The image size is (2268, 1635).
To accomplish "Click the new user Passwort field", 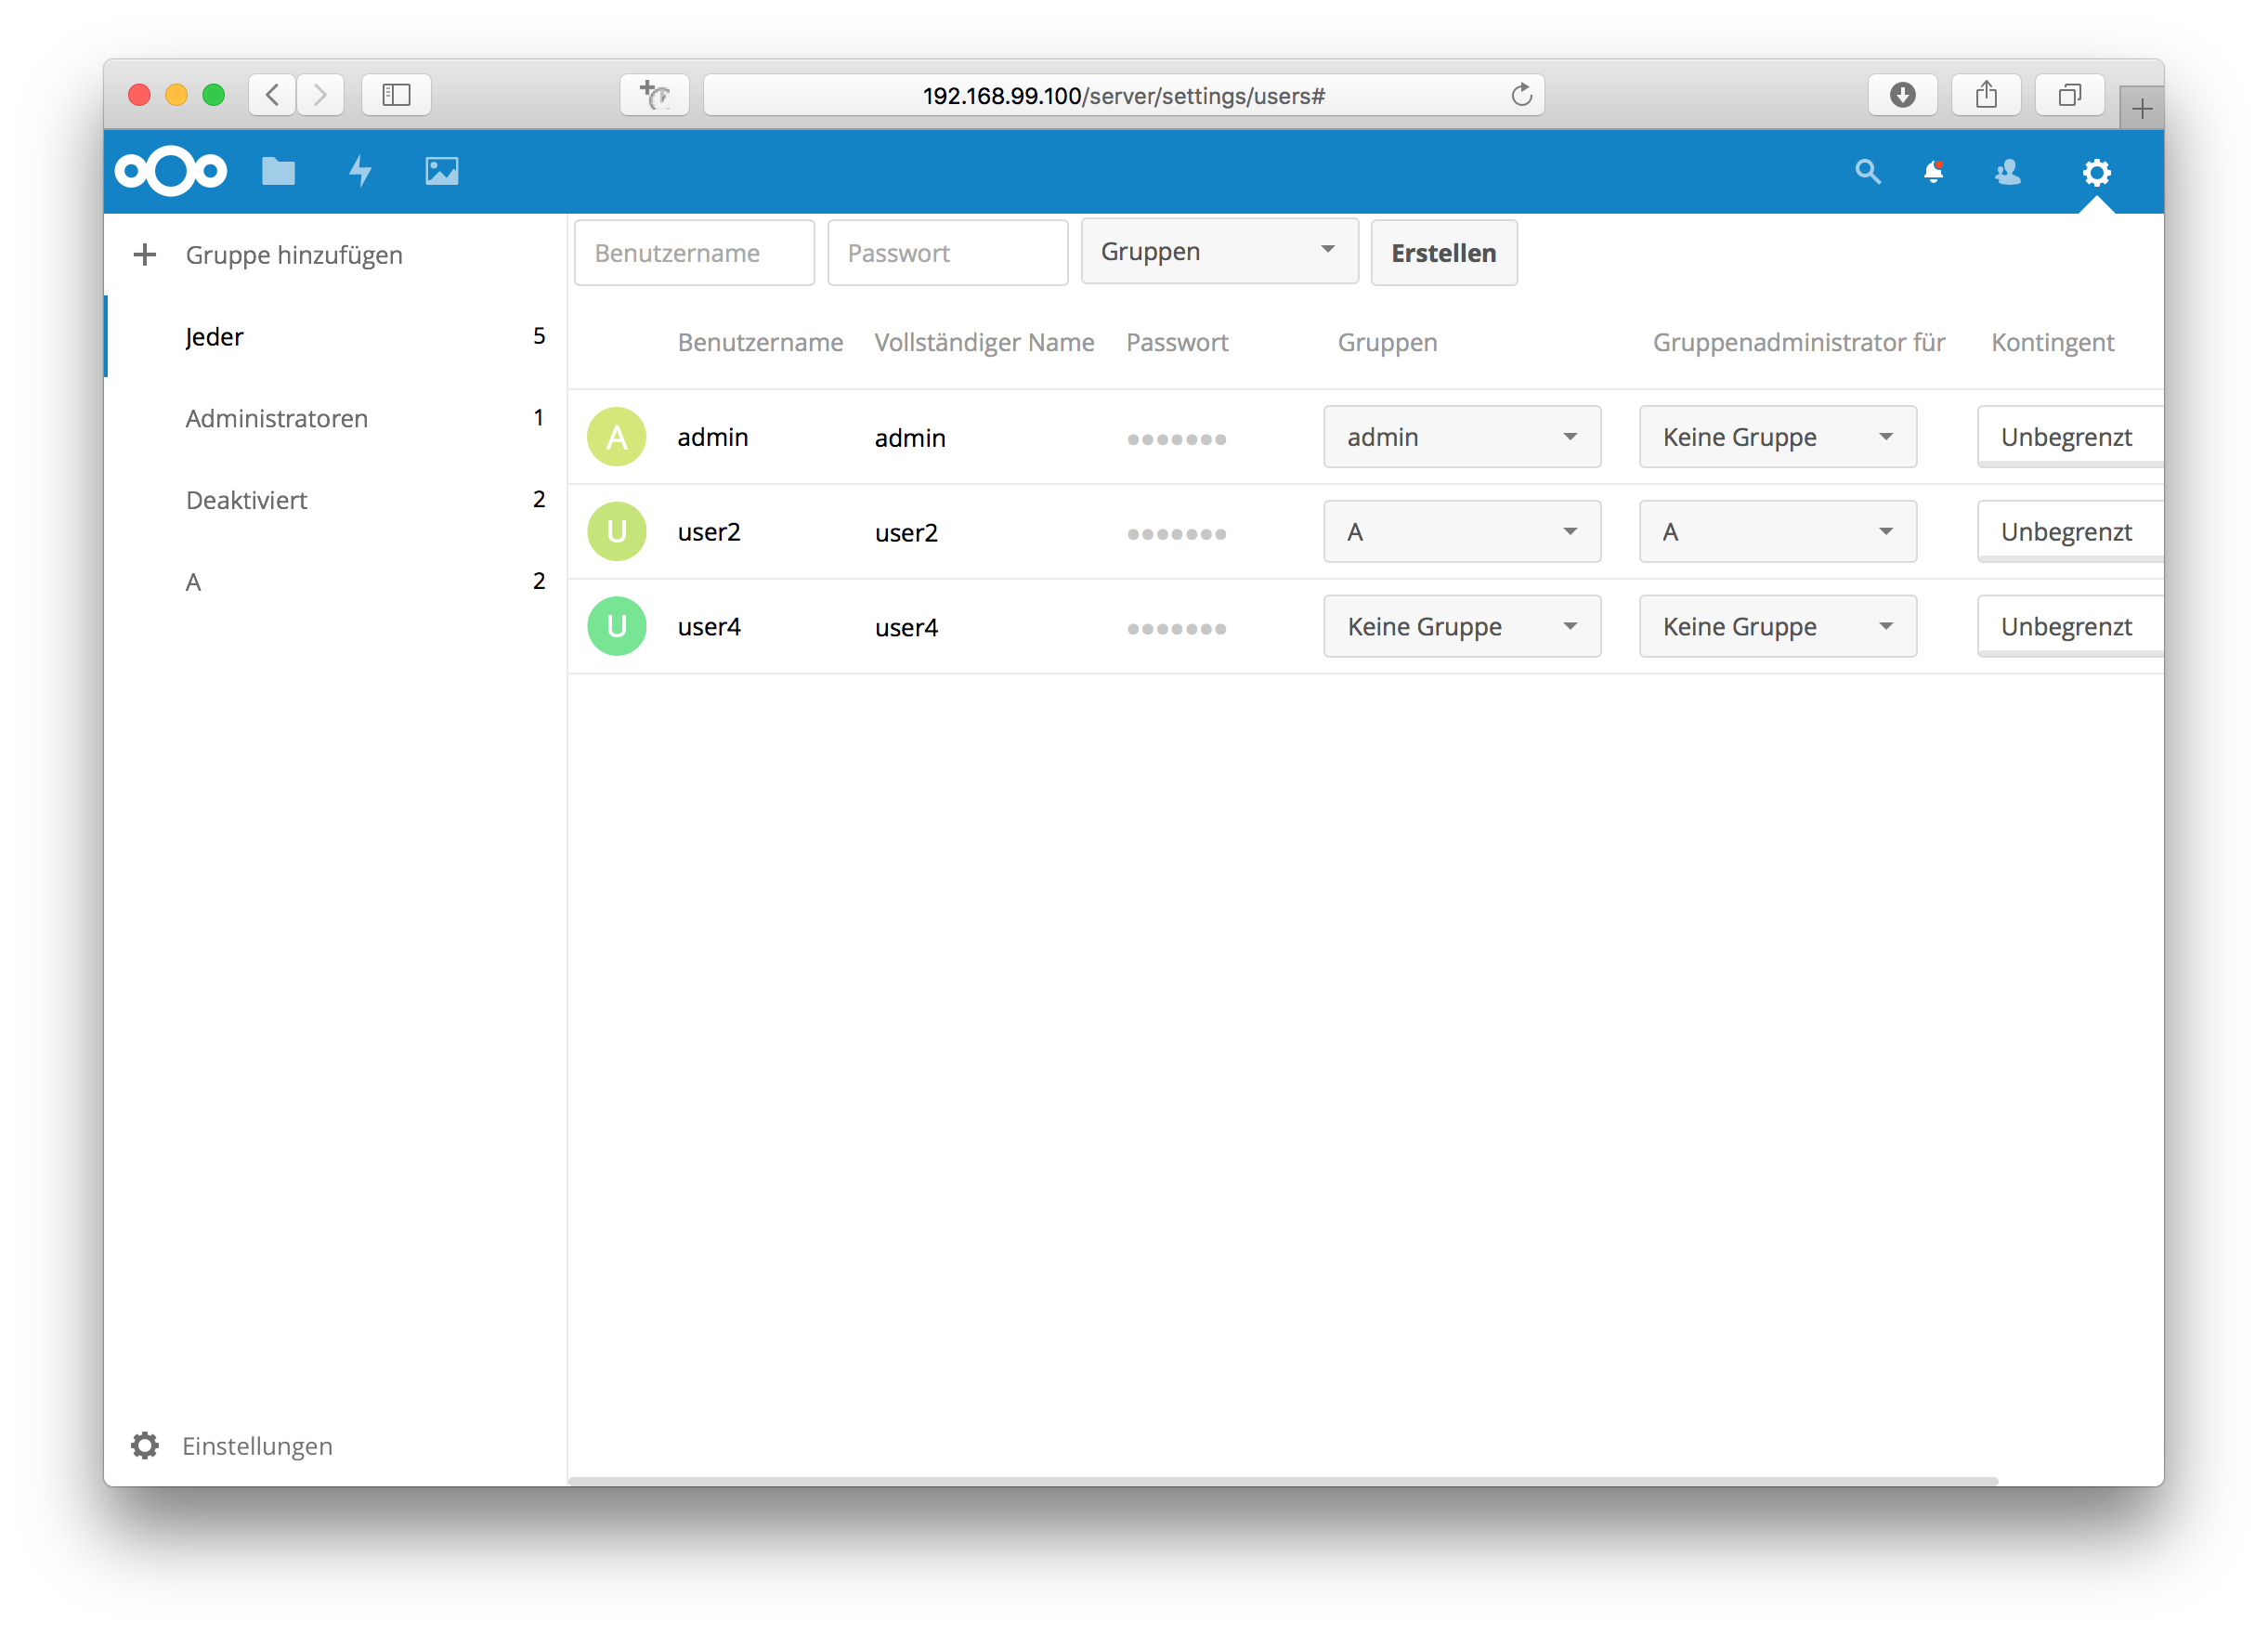I will (947, 253).
